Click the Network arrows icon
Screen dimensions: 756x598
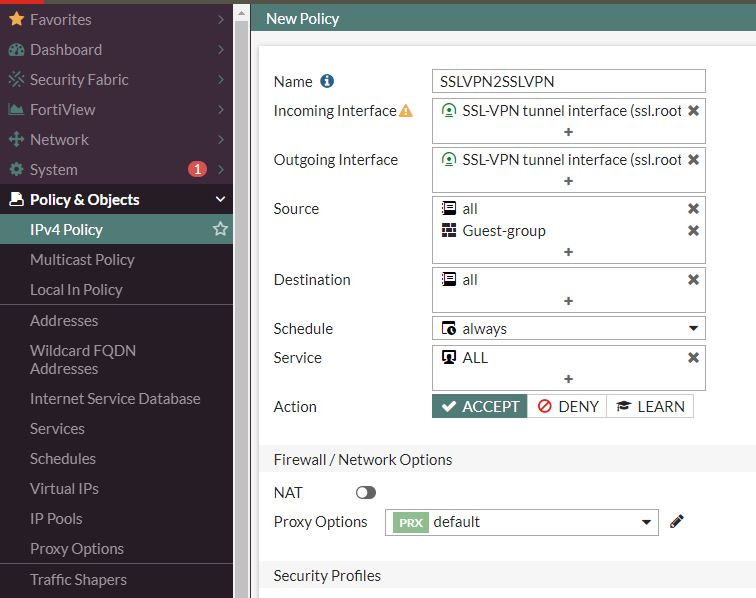point(16,140)
